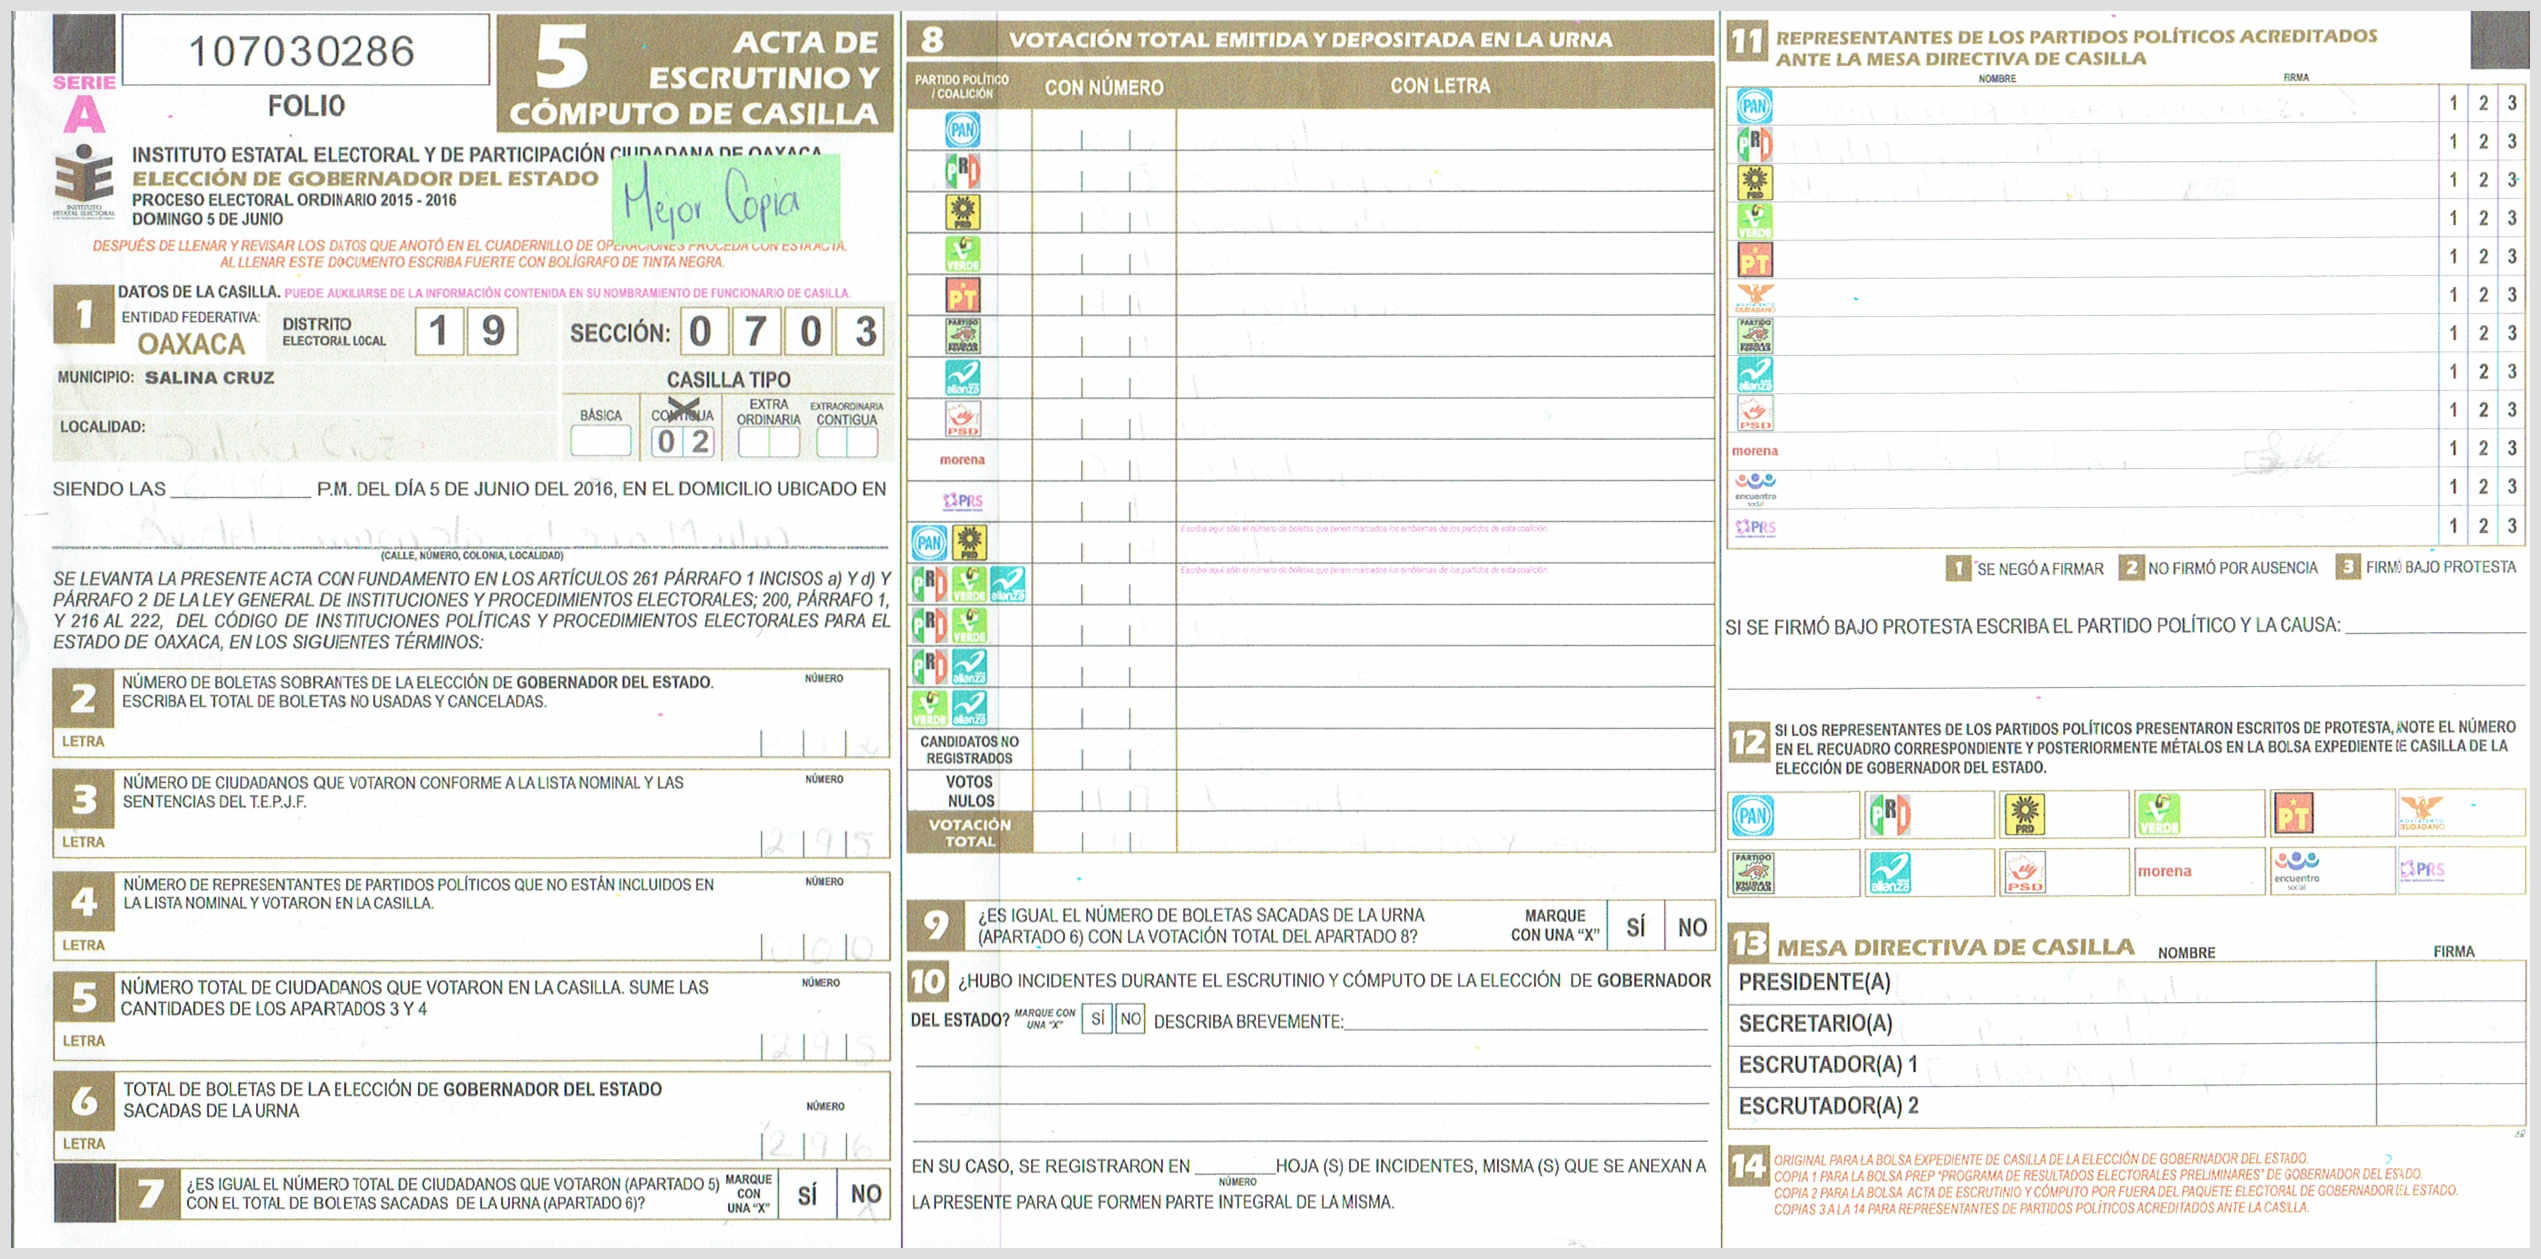The image size is (2541, 1259).
Task: Click the folio number 107030286 field
Action: tap(304, 50)
